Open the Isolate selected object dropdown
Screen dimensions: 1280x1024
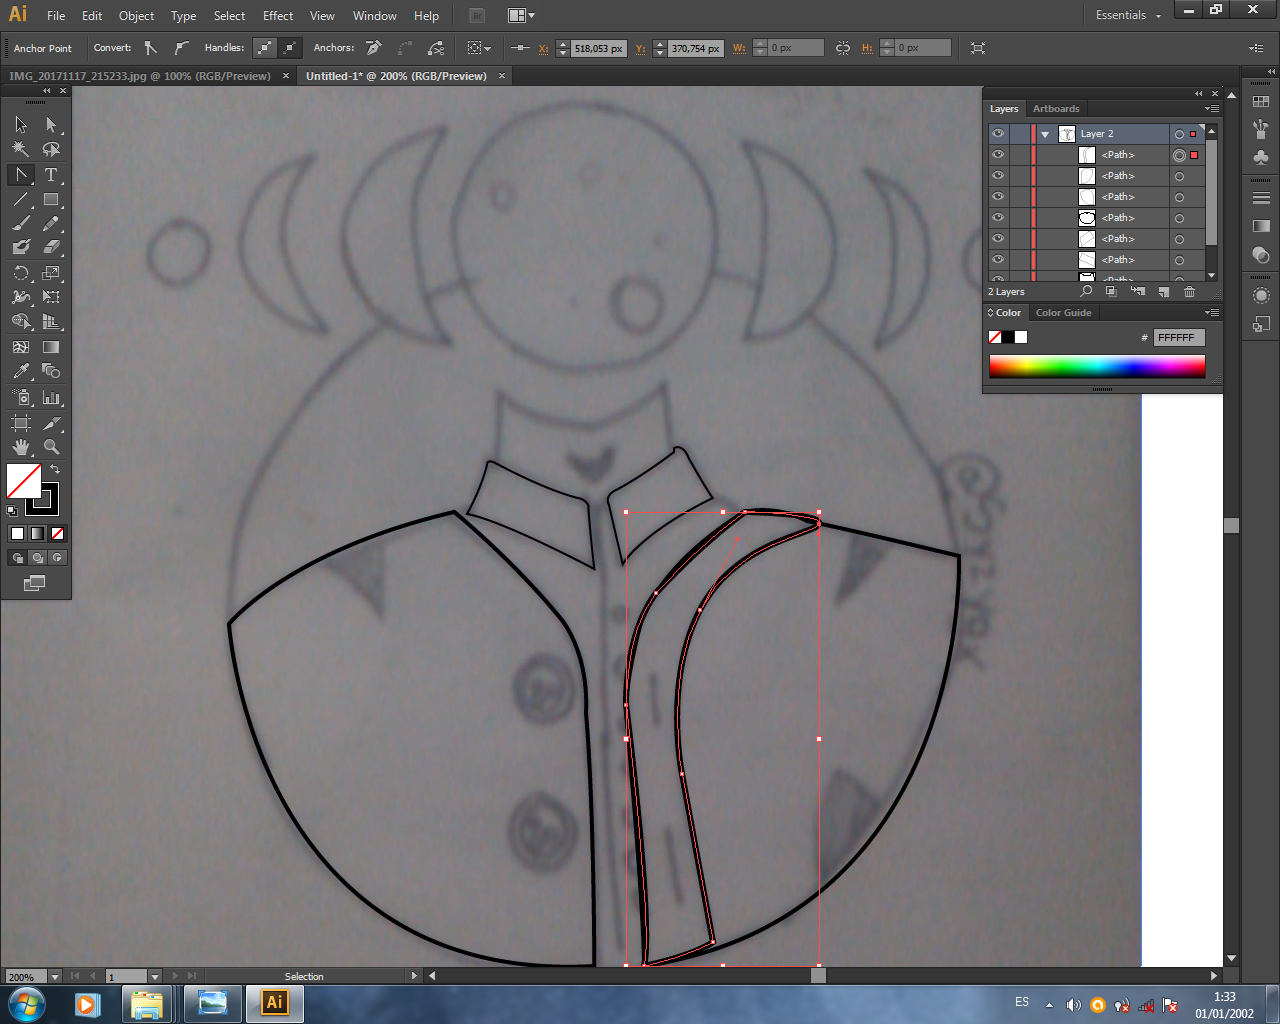click(x=479, y=48)
